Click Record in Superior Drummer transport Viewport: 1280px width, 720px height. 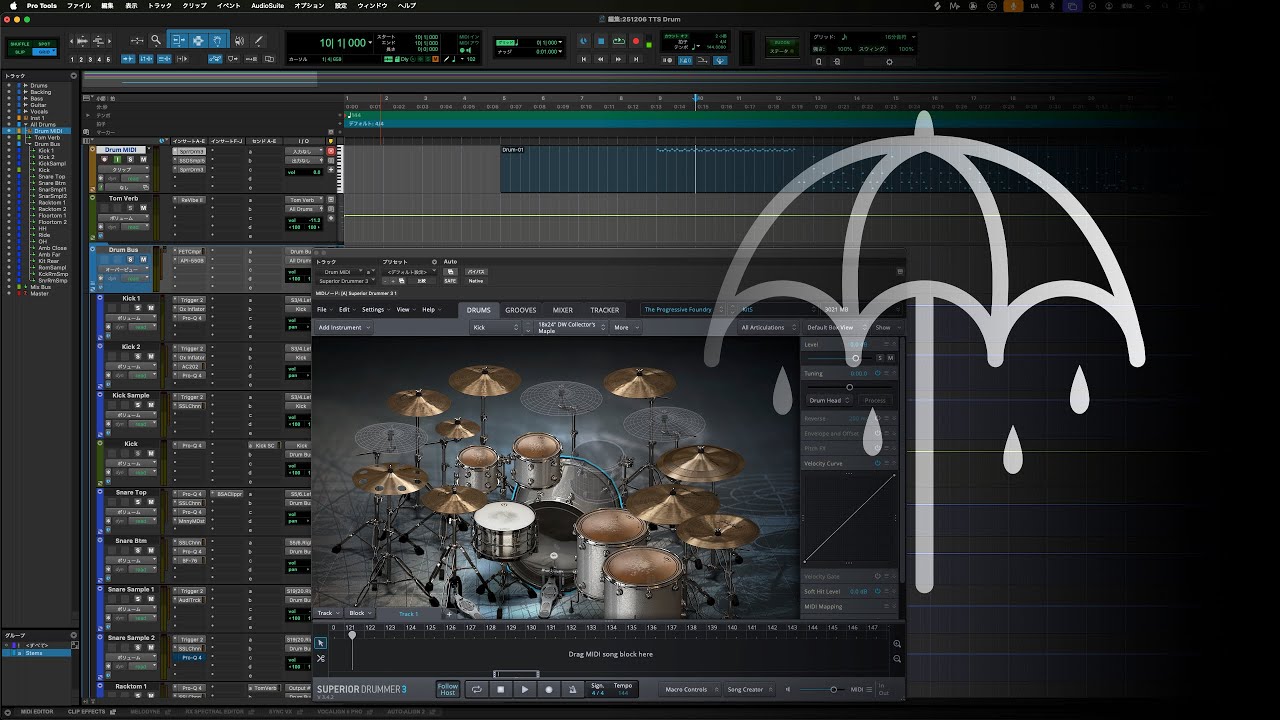[549, 689]
